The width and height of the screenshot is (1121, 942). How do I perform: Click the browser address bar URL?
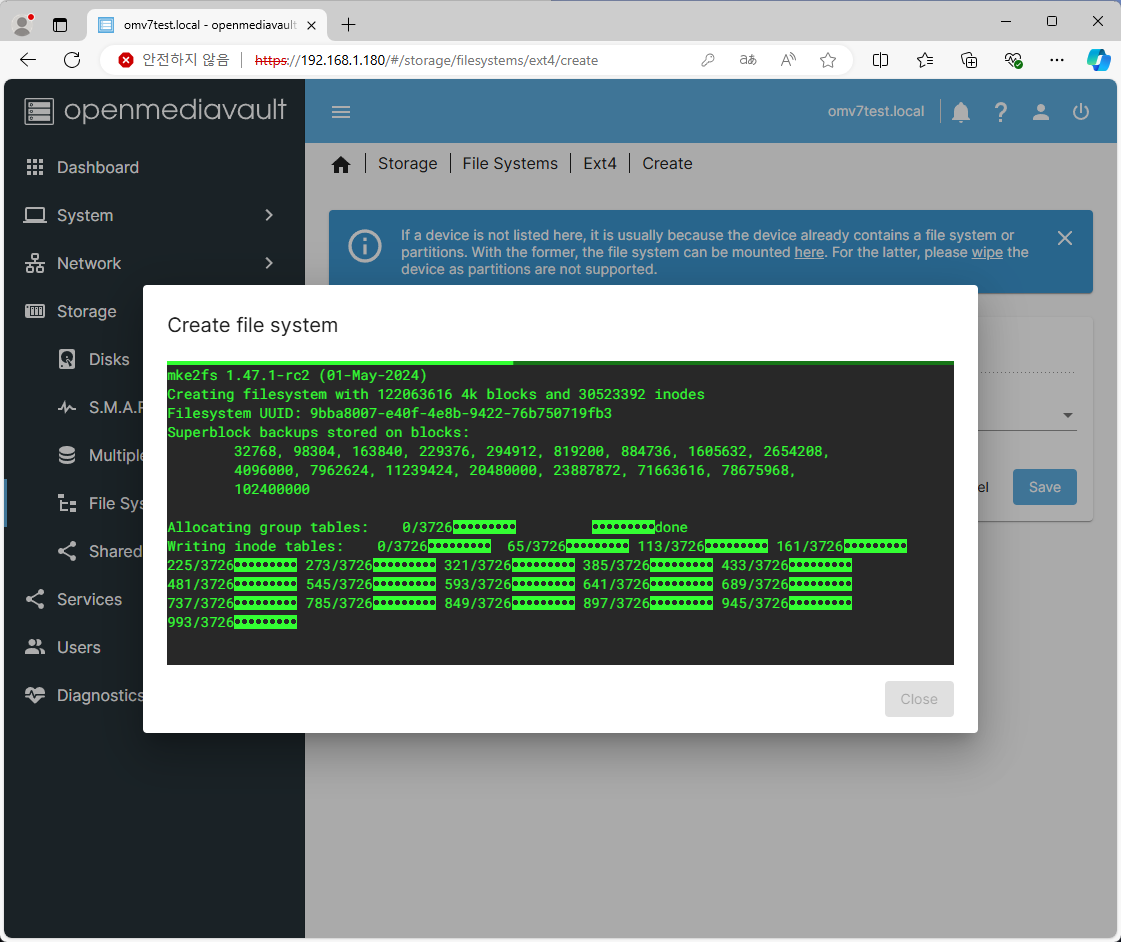[x=426, y=61]
